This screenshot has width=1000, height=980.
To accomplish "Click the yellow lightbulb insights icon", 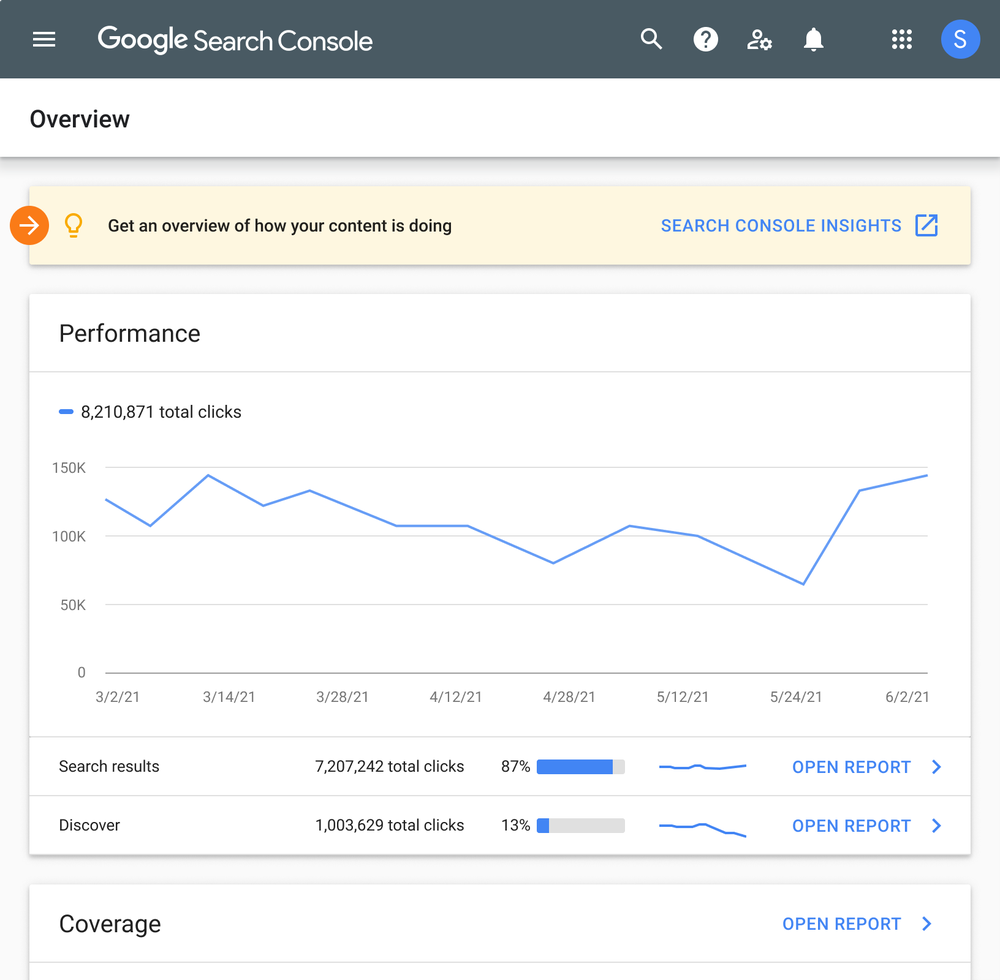I will pos(73,226).
